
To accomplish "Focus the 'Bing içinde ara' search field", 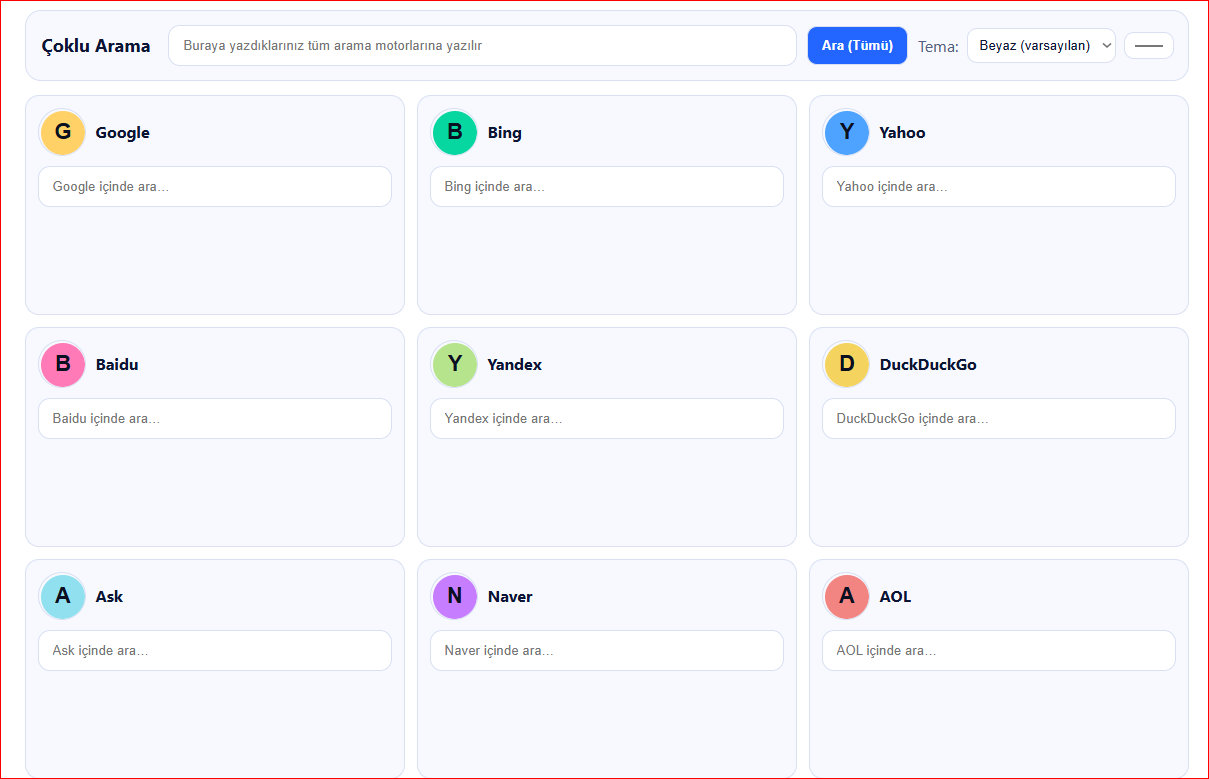I will (607, 187).
